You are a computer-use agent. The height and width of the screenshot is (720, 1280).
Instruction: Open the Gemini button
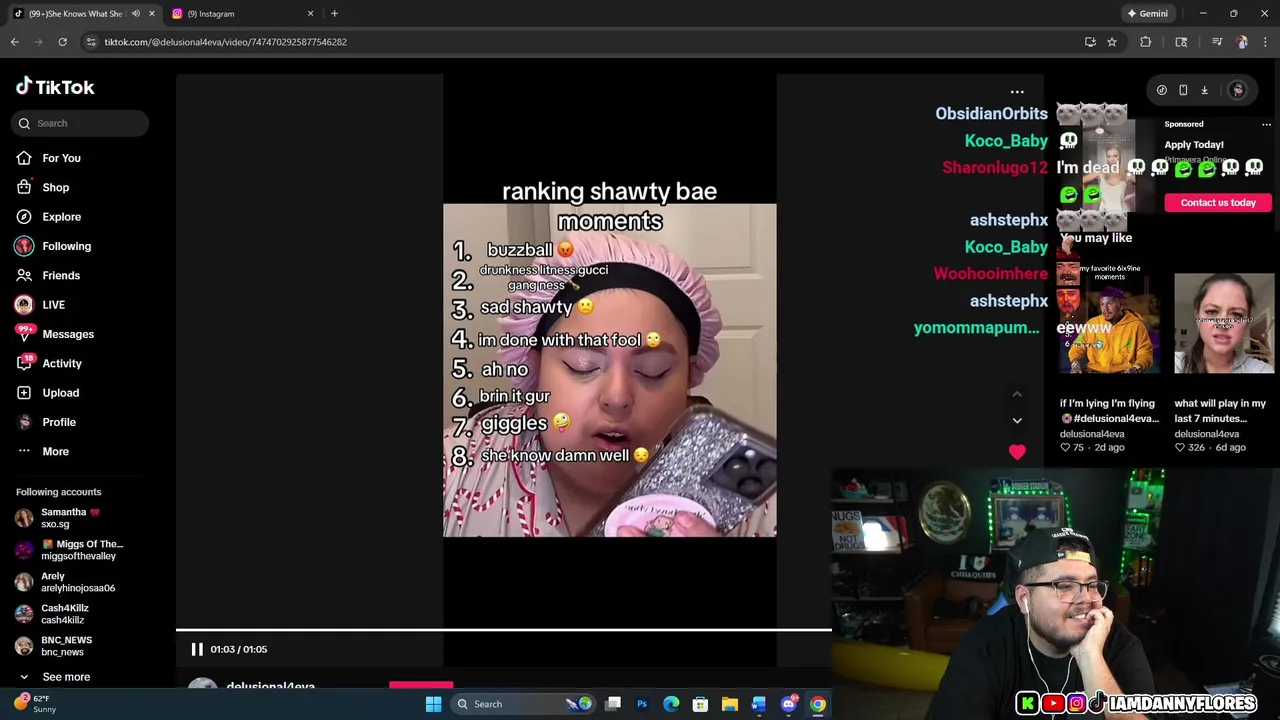point(1148,14)
